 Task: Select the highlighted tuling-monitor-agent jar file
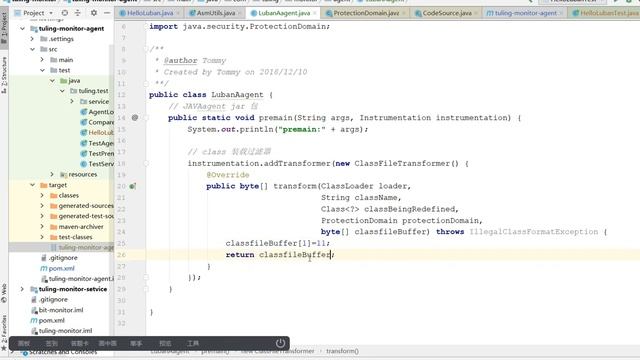pos(82,247)
